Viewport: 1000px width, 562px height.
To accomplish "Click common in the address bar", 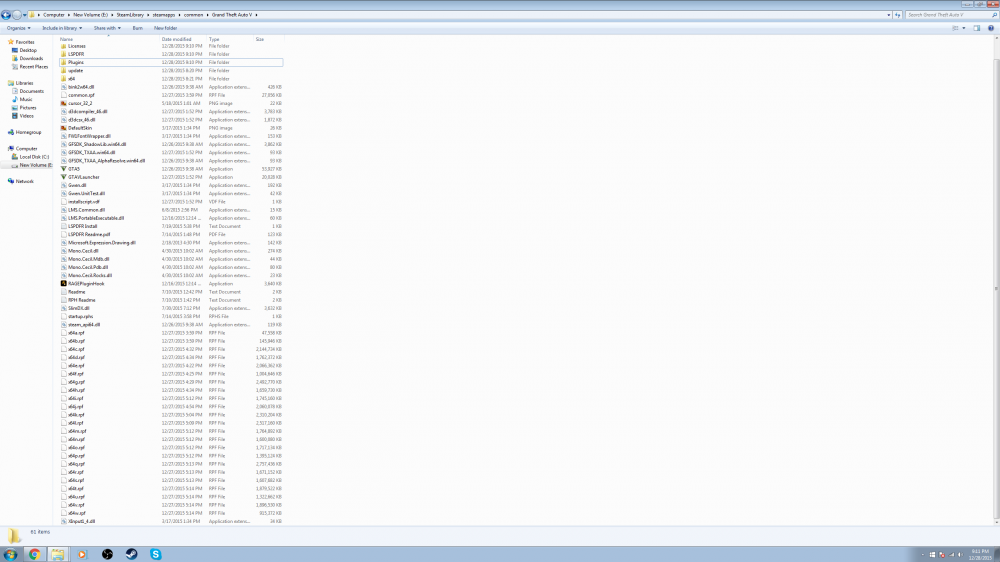I will 193,15.
